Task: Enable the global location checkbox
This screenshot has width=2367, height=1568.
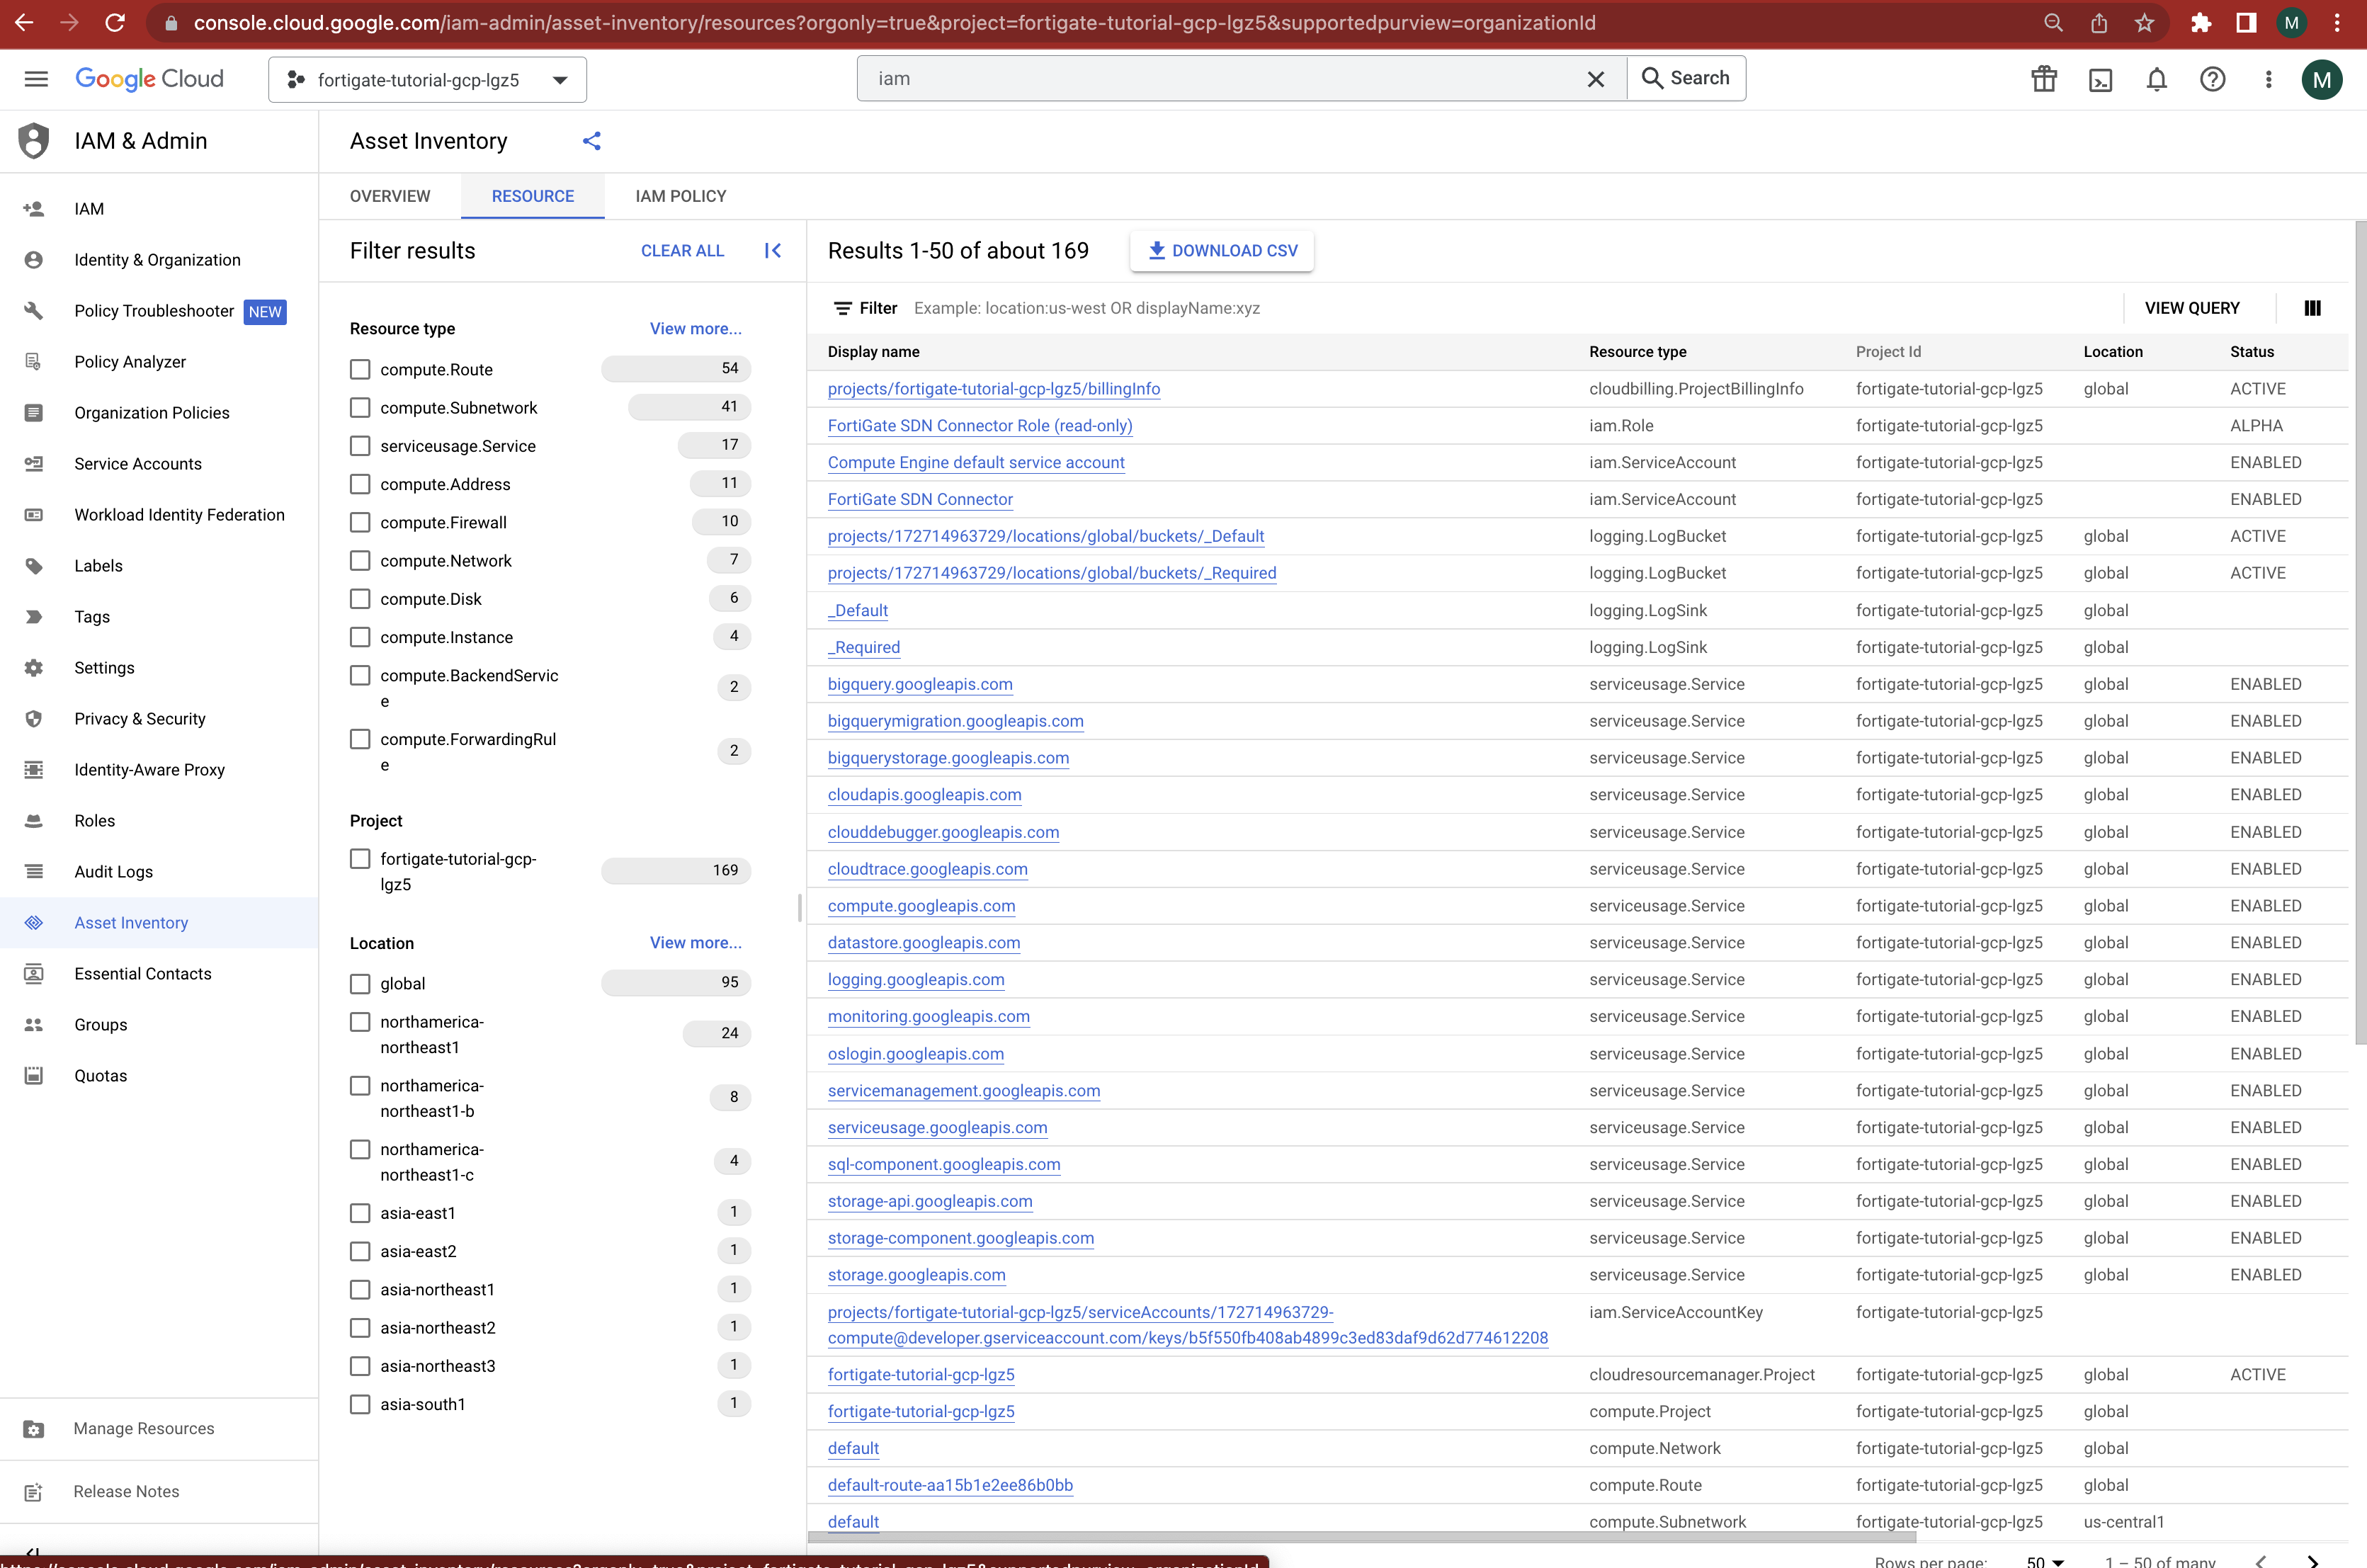Action: [360, 984]
